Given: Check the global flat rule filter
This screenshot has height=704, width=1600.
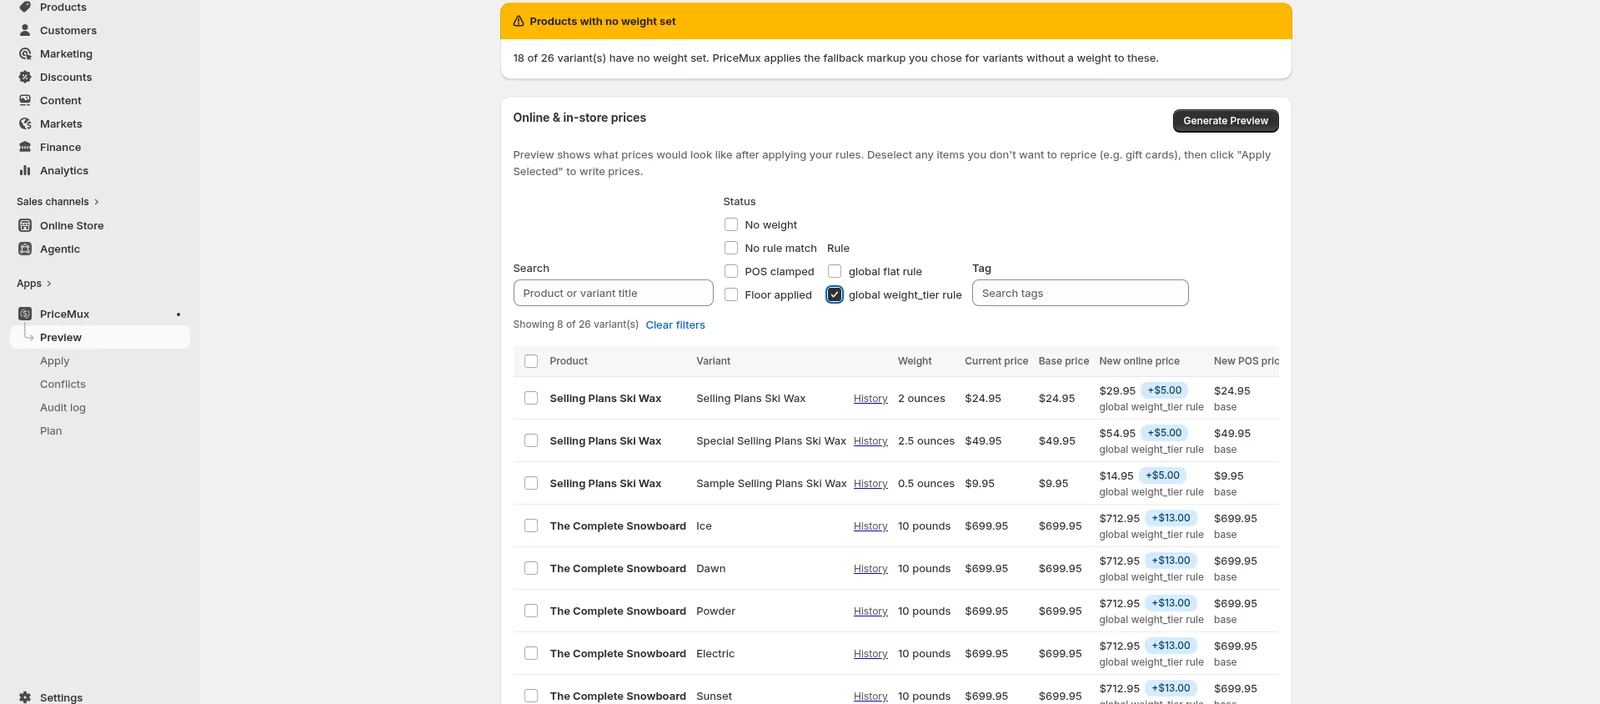Looking at the screenshot, I should point(835,271).
